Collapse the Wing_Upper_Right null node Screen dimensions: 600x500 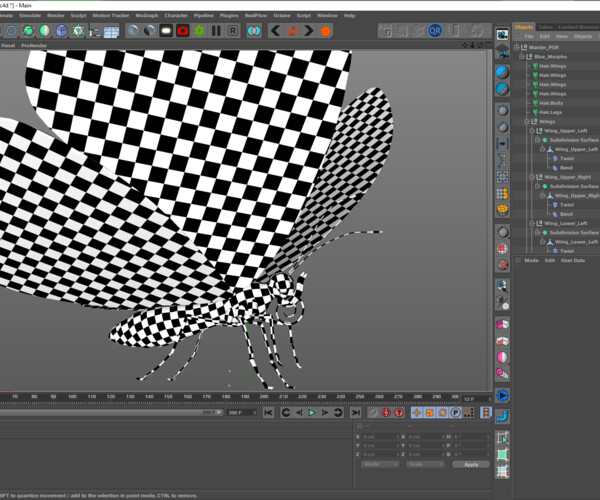[x=532, y=177]
